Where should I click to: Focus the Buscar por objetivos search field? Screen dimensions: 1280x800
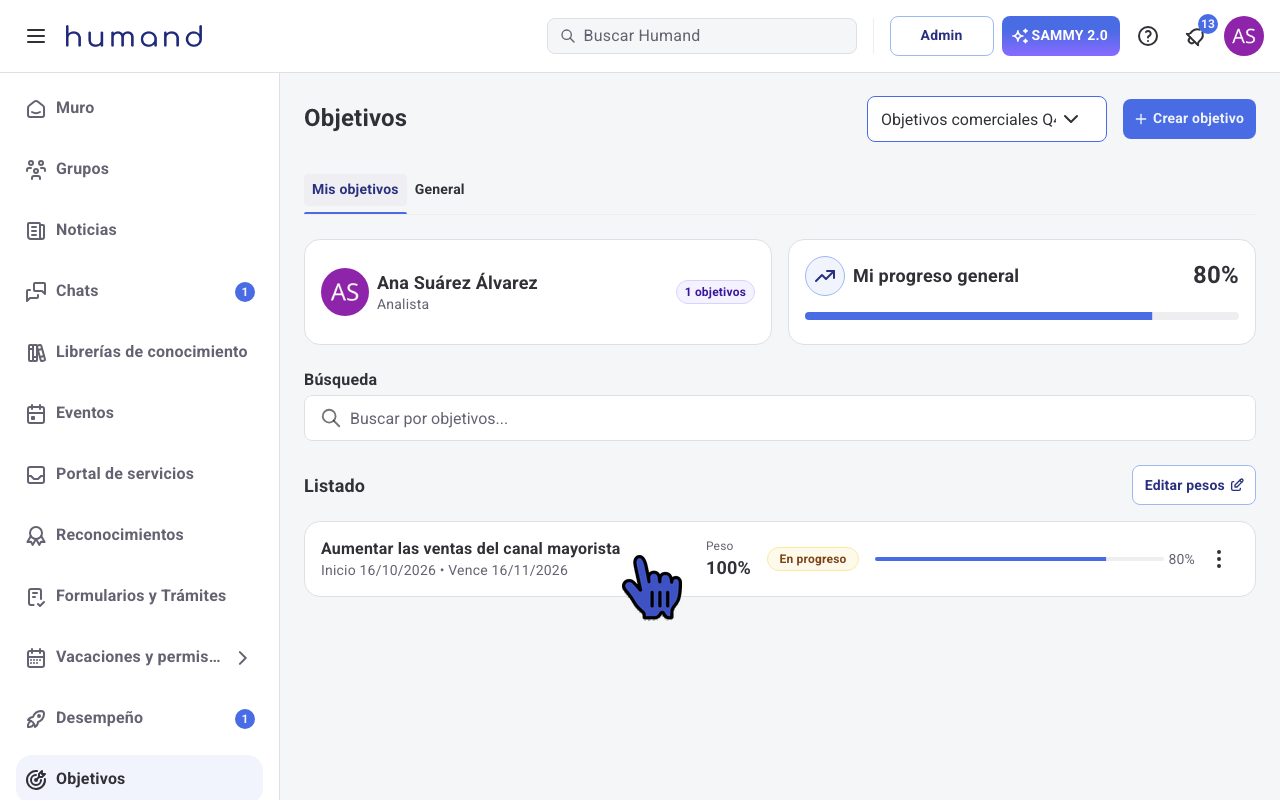pos(780,418)
